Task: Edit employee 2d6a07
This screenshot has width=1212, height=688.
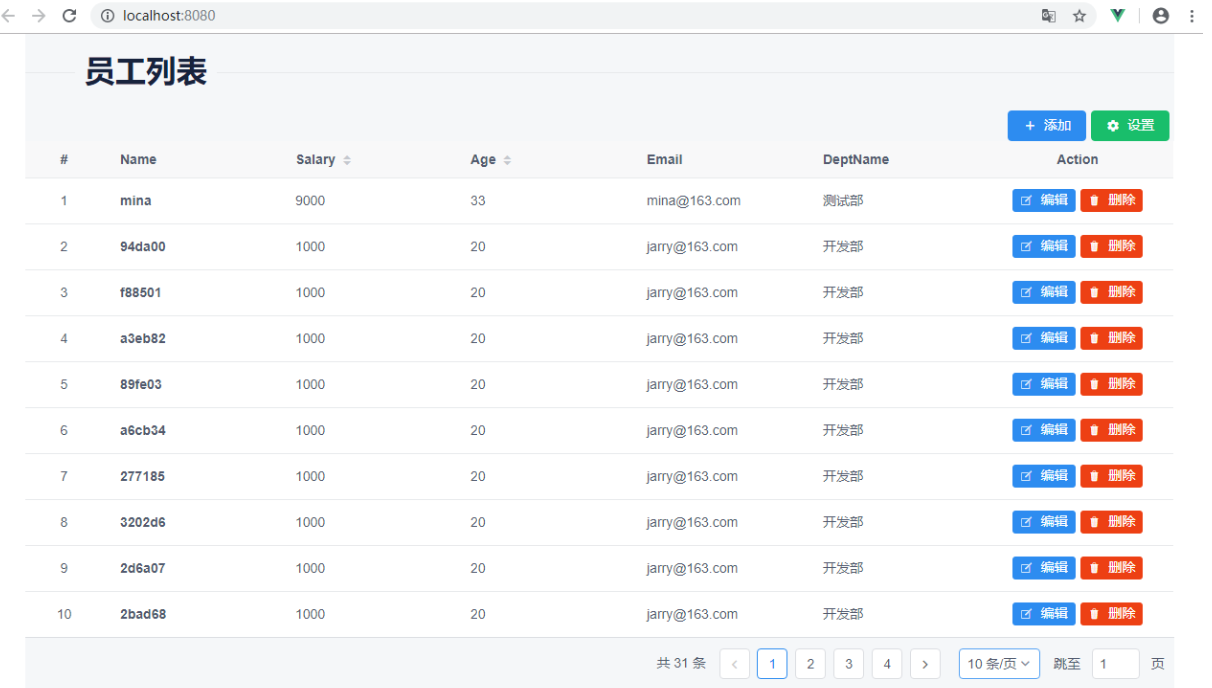Action: (1044, 568)
